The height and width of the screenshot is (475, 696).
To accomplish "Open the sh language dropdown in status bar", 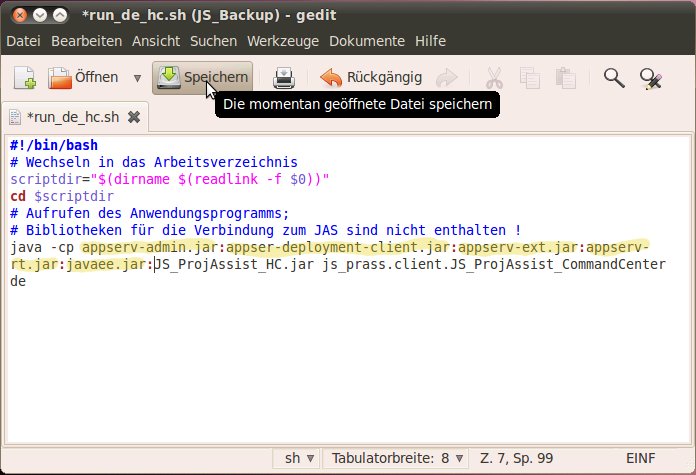I will (297, 458).
